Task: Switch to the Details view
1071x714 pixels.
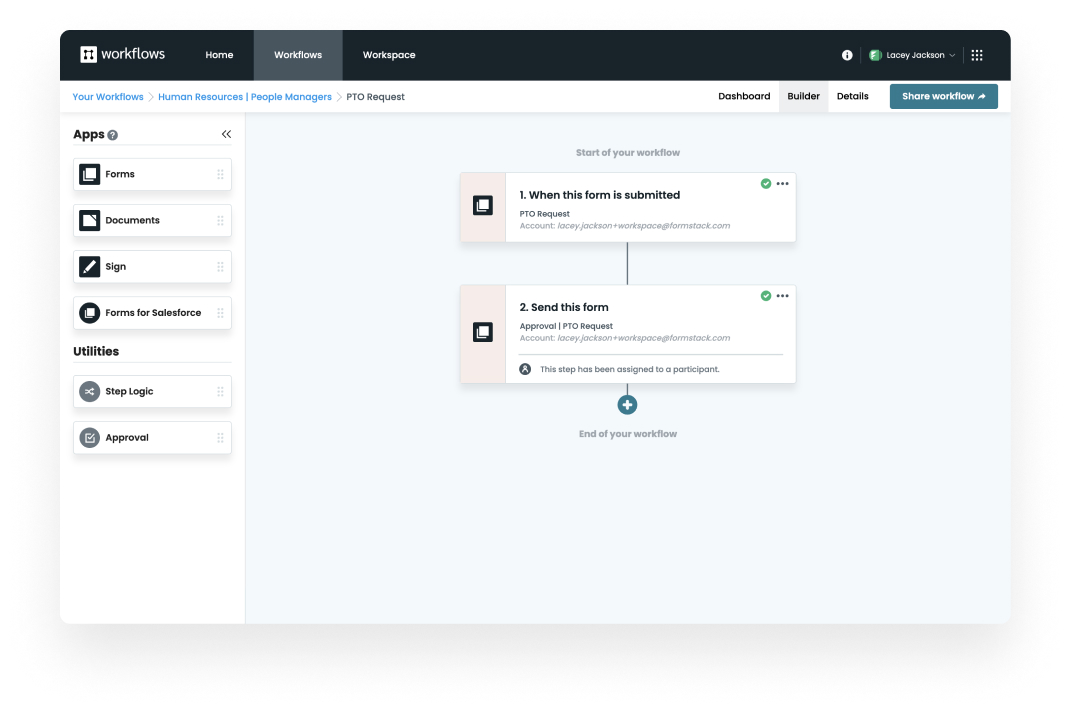Action: pos(852,96)
